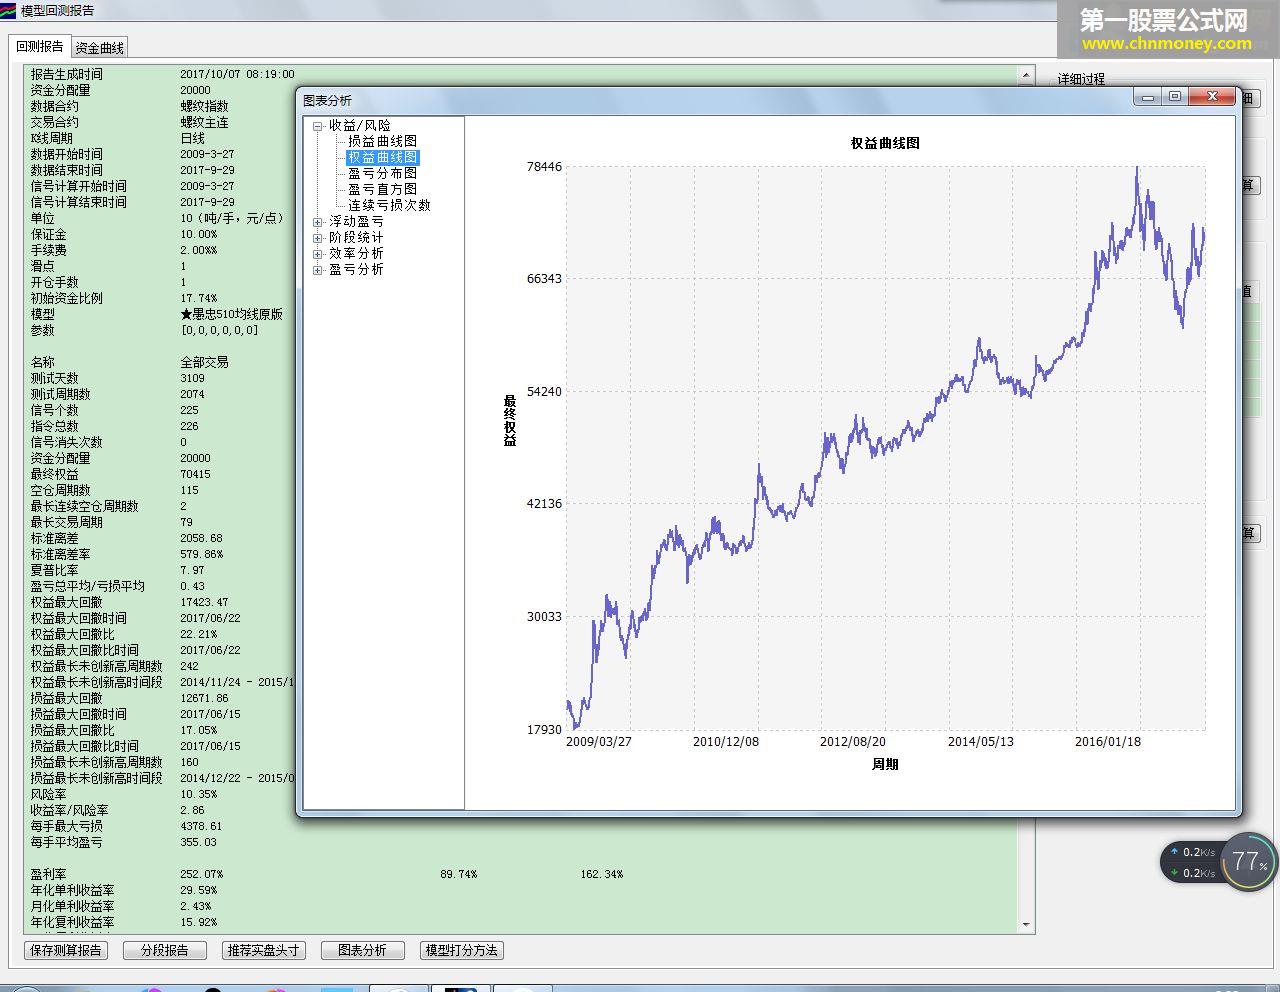Click the x-axis date 2016/01/18
1280x992 pixels.
click(x=1108, y=742)
